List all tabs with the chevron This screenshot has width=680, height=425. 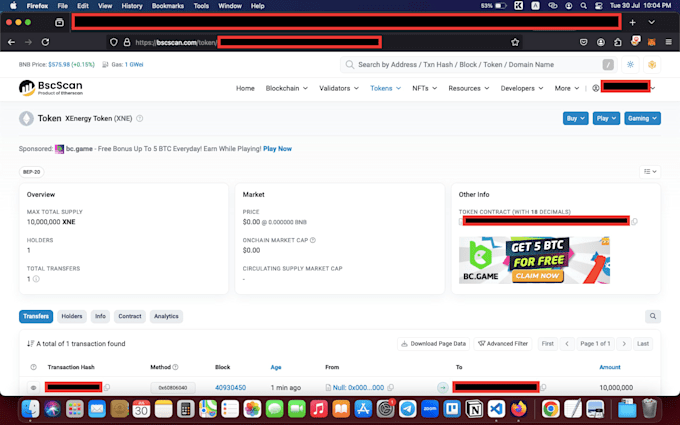point(651,22)
